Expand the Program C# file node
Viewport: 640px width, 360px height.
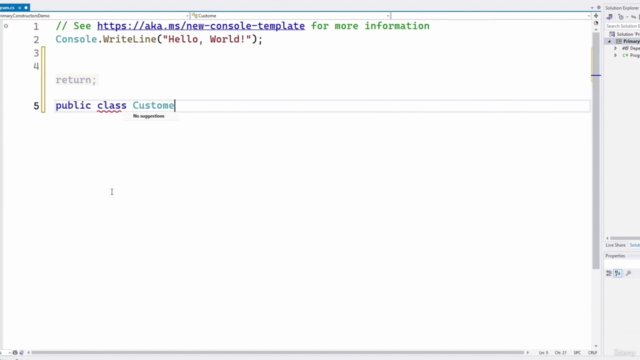coord(616,55)
